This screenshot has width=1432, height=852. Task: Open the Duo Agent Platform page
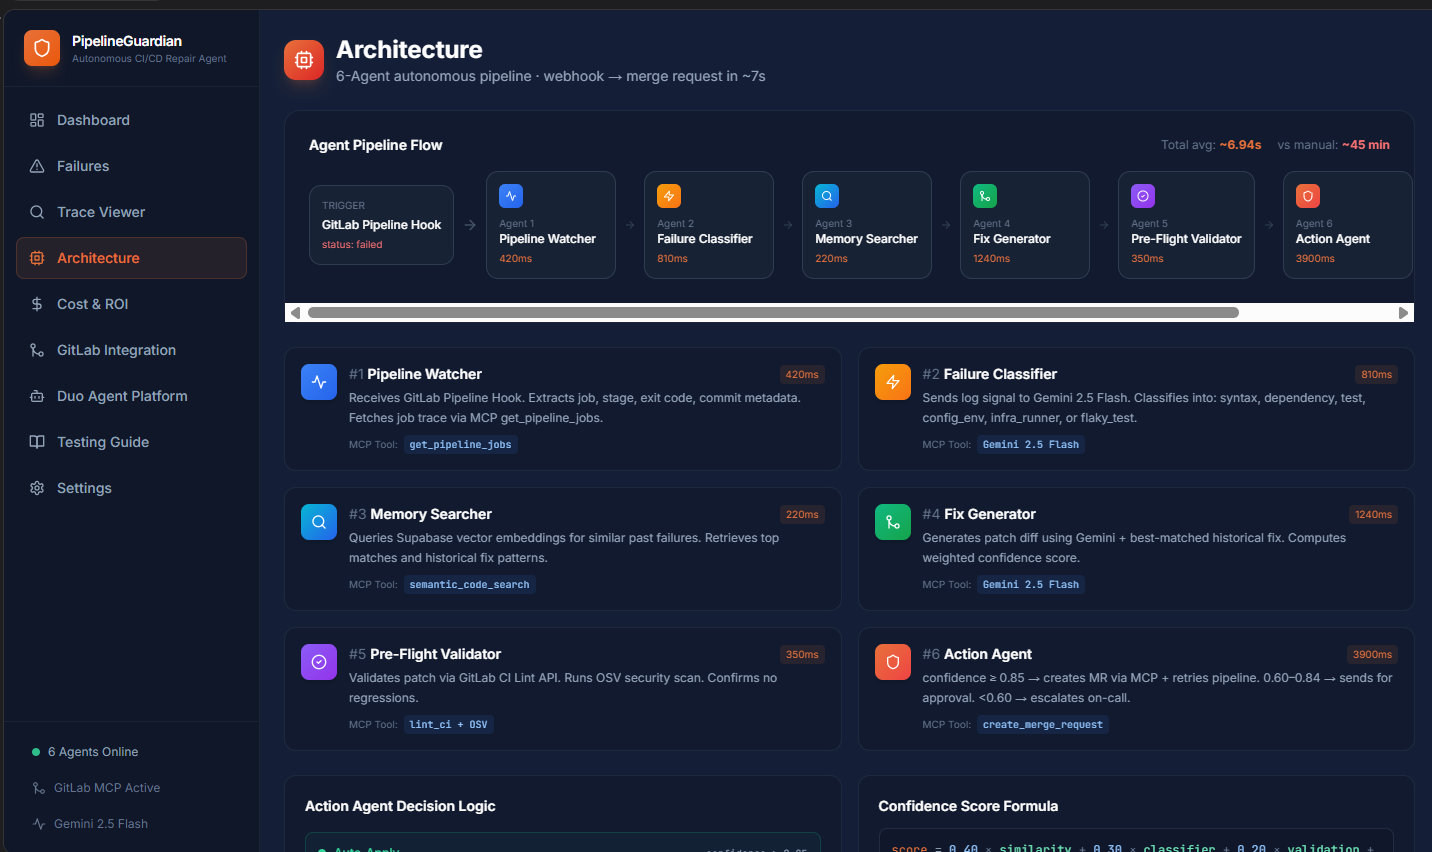(131, 396)
